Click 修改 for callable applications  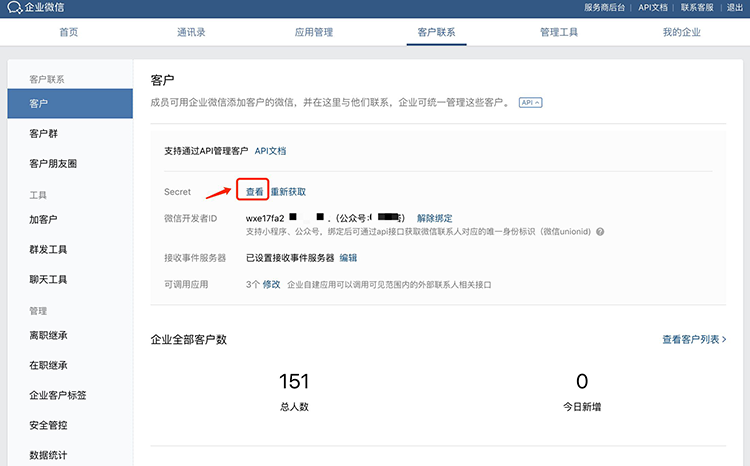[x=271, y=285]
